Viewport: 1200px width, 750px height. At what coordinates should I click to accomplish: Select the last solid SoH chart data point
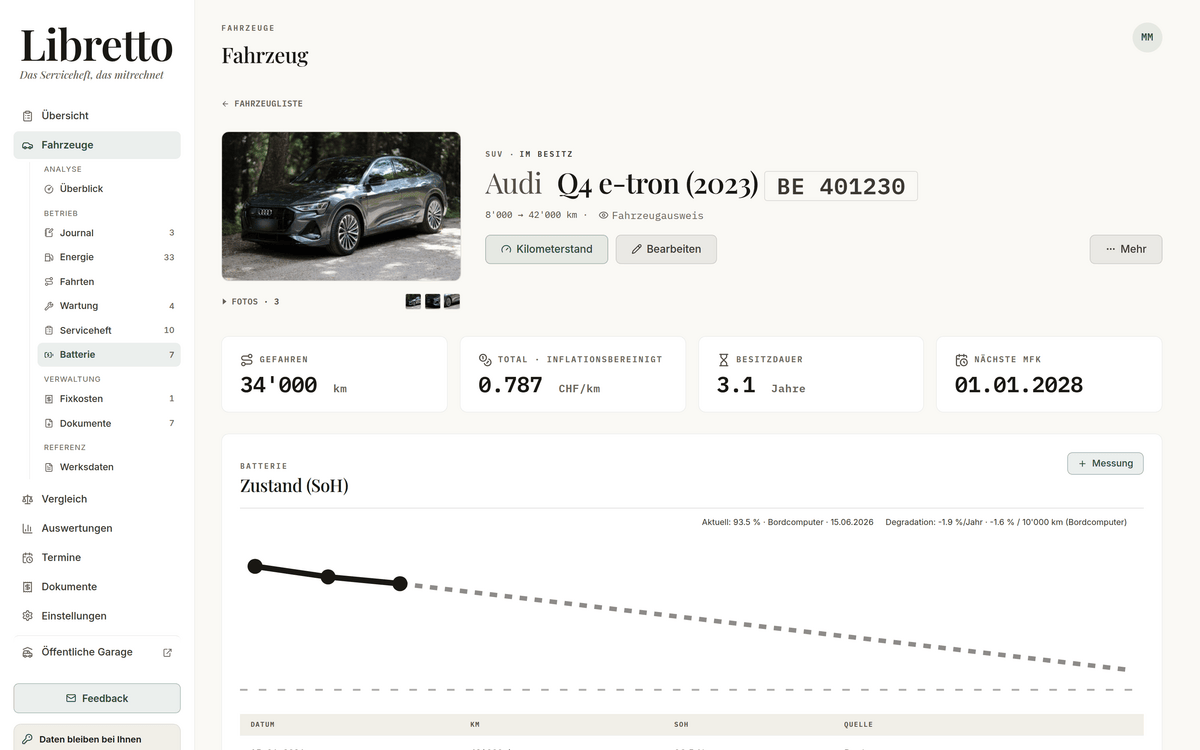click(x=400, y=583)
